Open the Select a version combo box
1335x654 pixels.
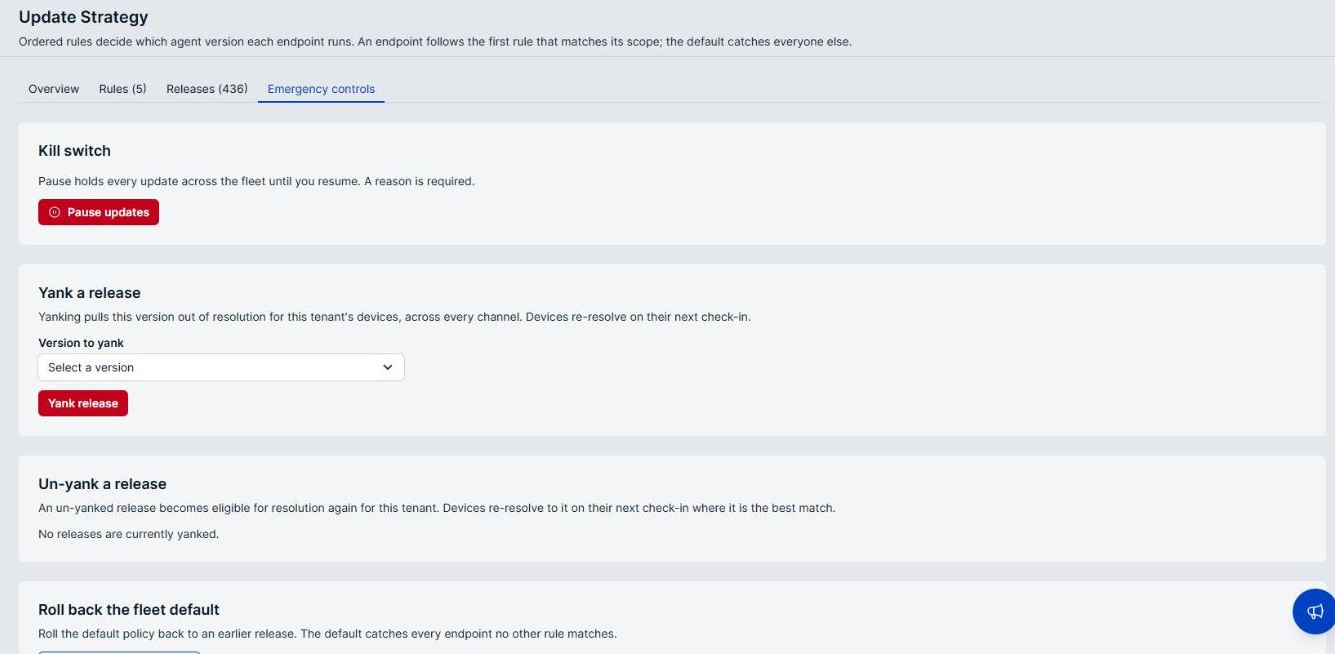point(221,367)
